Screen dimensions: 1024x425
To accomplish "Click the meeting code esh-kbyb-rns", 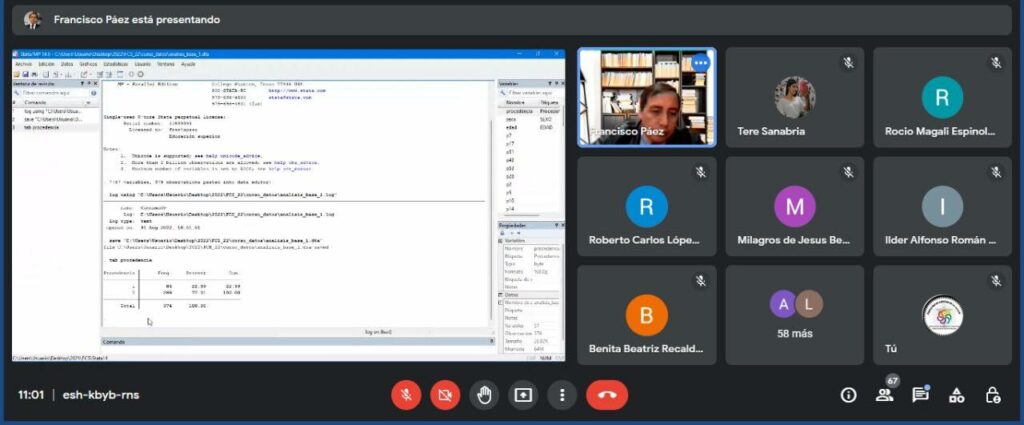I will click(101, 395).
